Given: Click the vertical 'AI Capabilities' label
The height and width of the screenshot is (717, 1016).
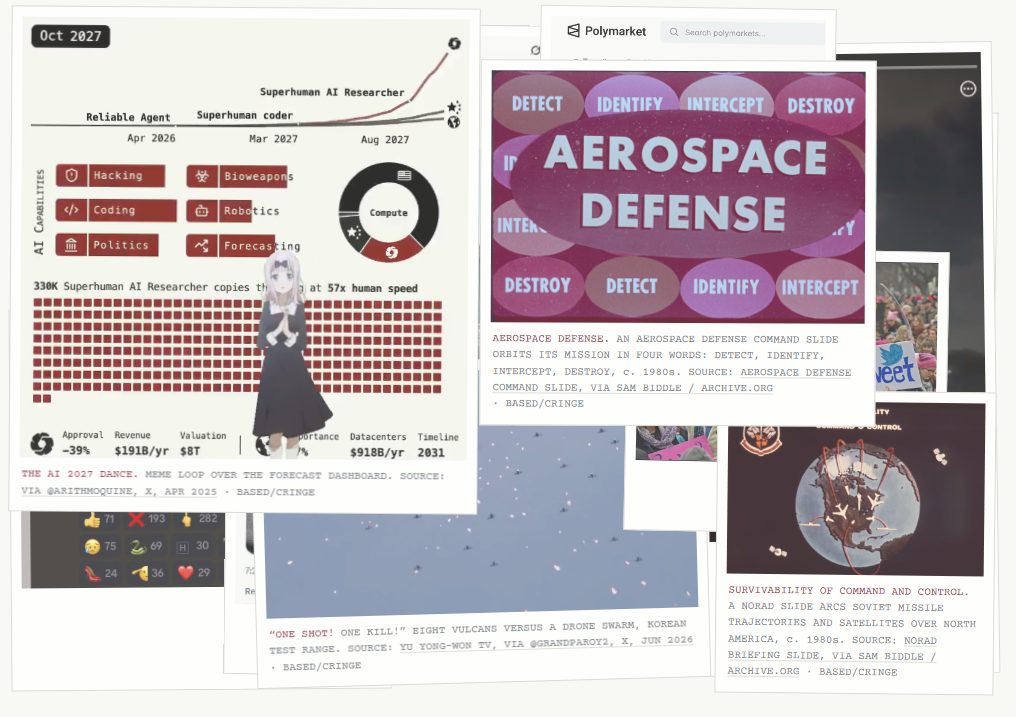Looking at the screenshot, I should pyautogui.click(x=40, y=211).
